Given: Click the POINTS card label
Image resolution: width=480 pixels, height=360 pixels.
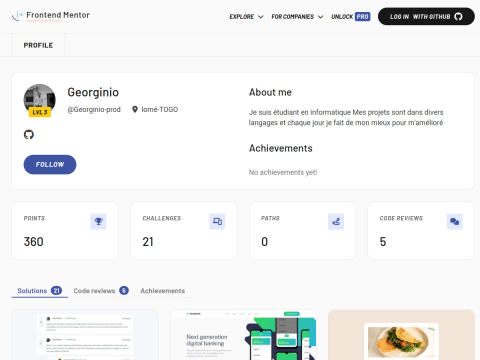Looking at the screenshot, I should pos(34,218).
